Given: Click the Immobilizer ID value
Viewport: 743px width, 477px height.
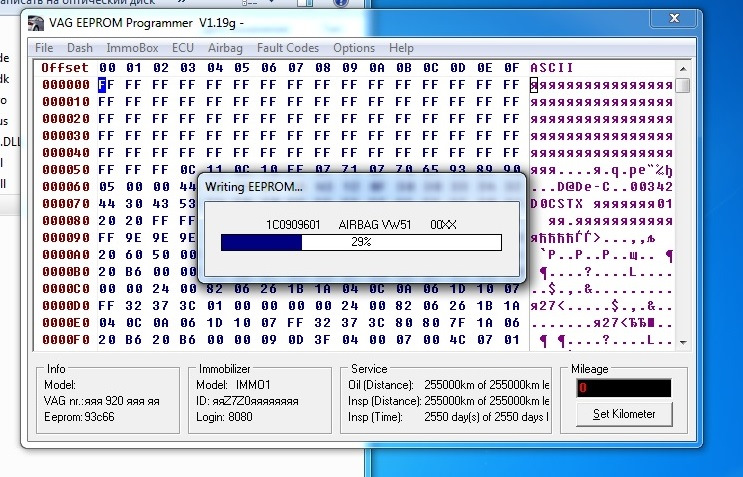Looking at the screenshot, I should 255,401.
